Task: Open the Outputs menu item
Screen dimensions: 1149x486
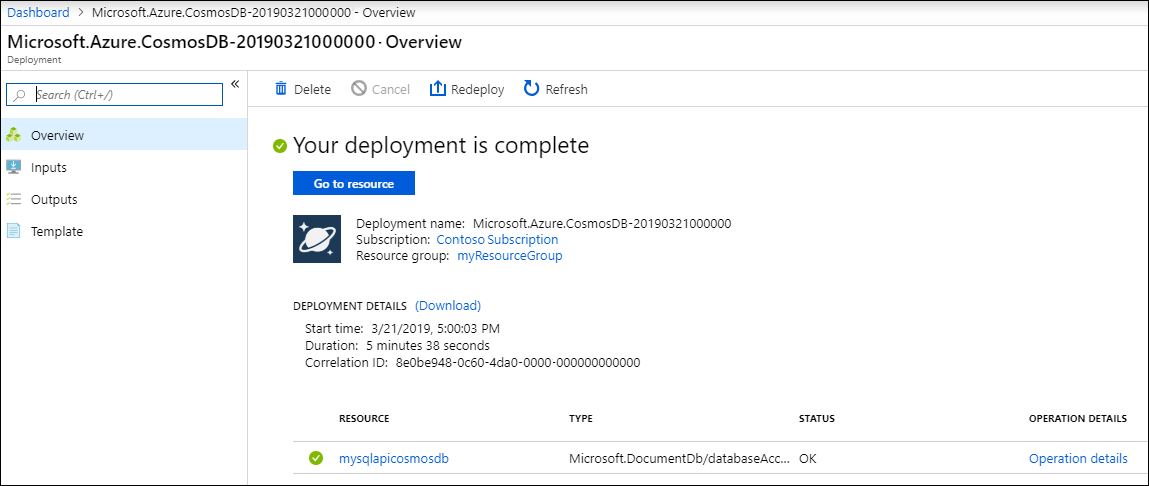Action: tap(123, 199)
